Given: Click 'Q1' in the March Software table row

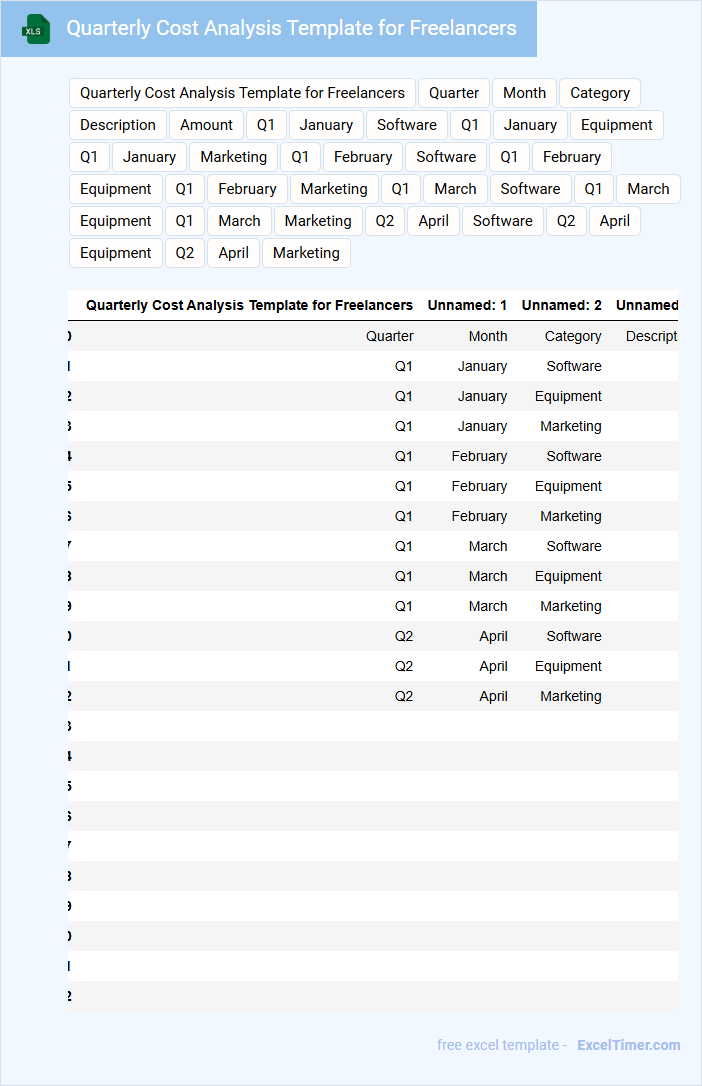Looking at the screenshot, I should pos(404,546).
